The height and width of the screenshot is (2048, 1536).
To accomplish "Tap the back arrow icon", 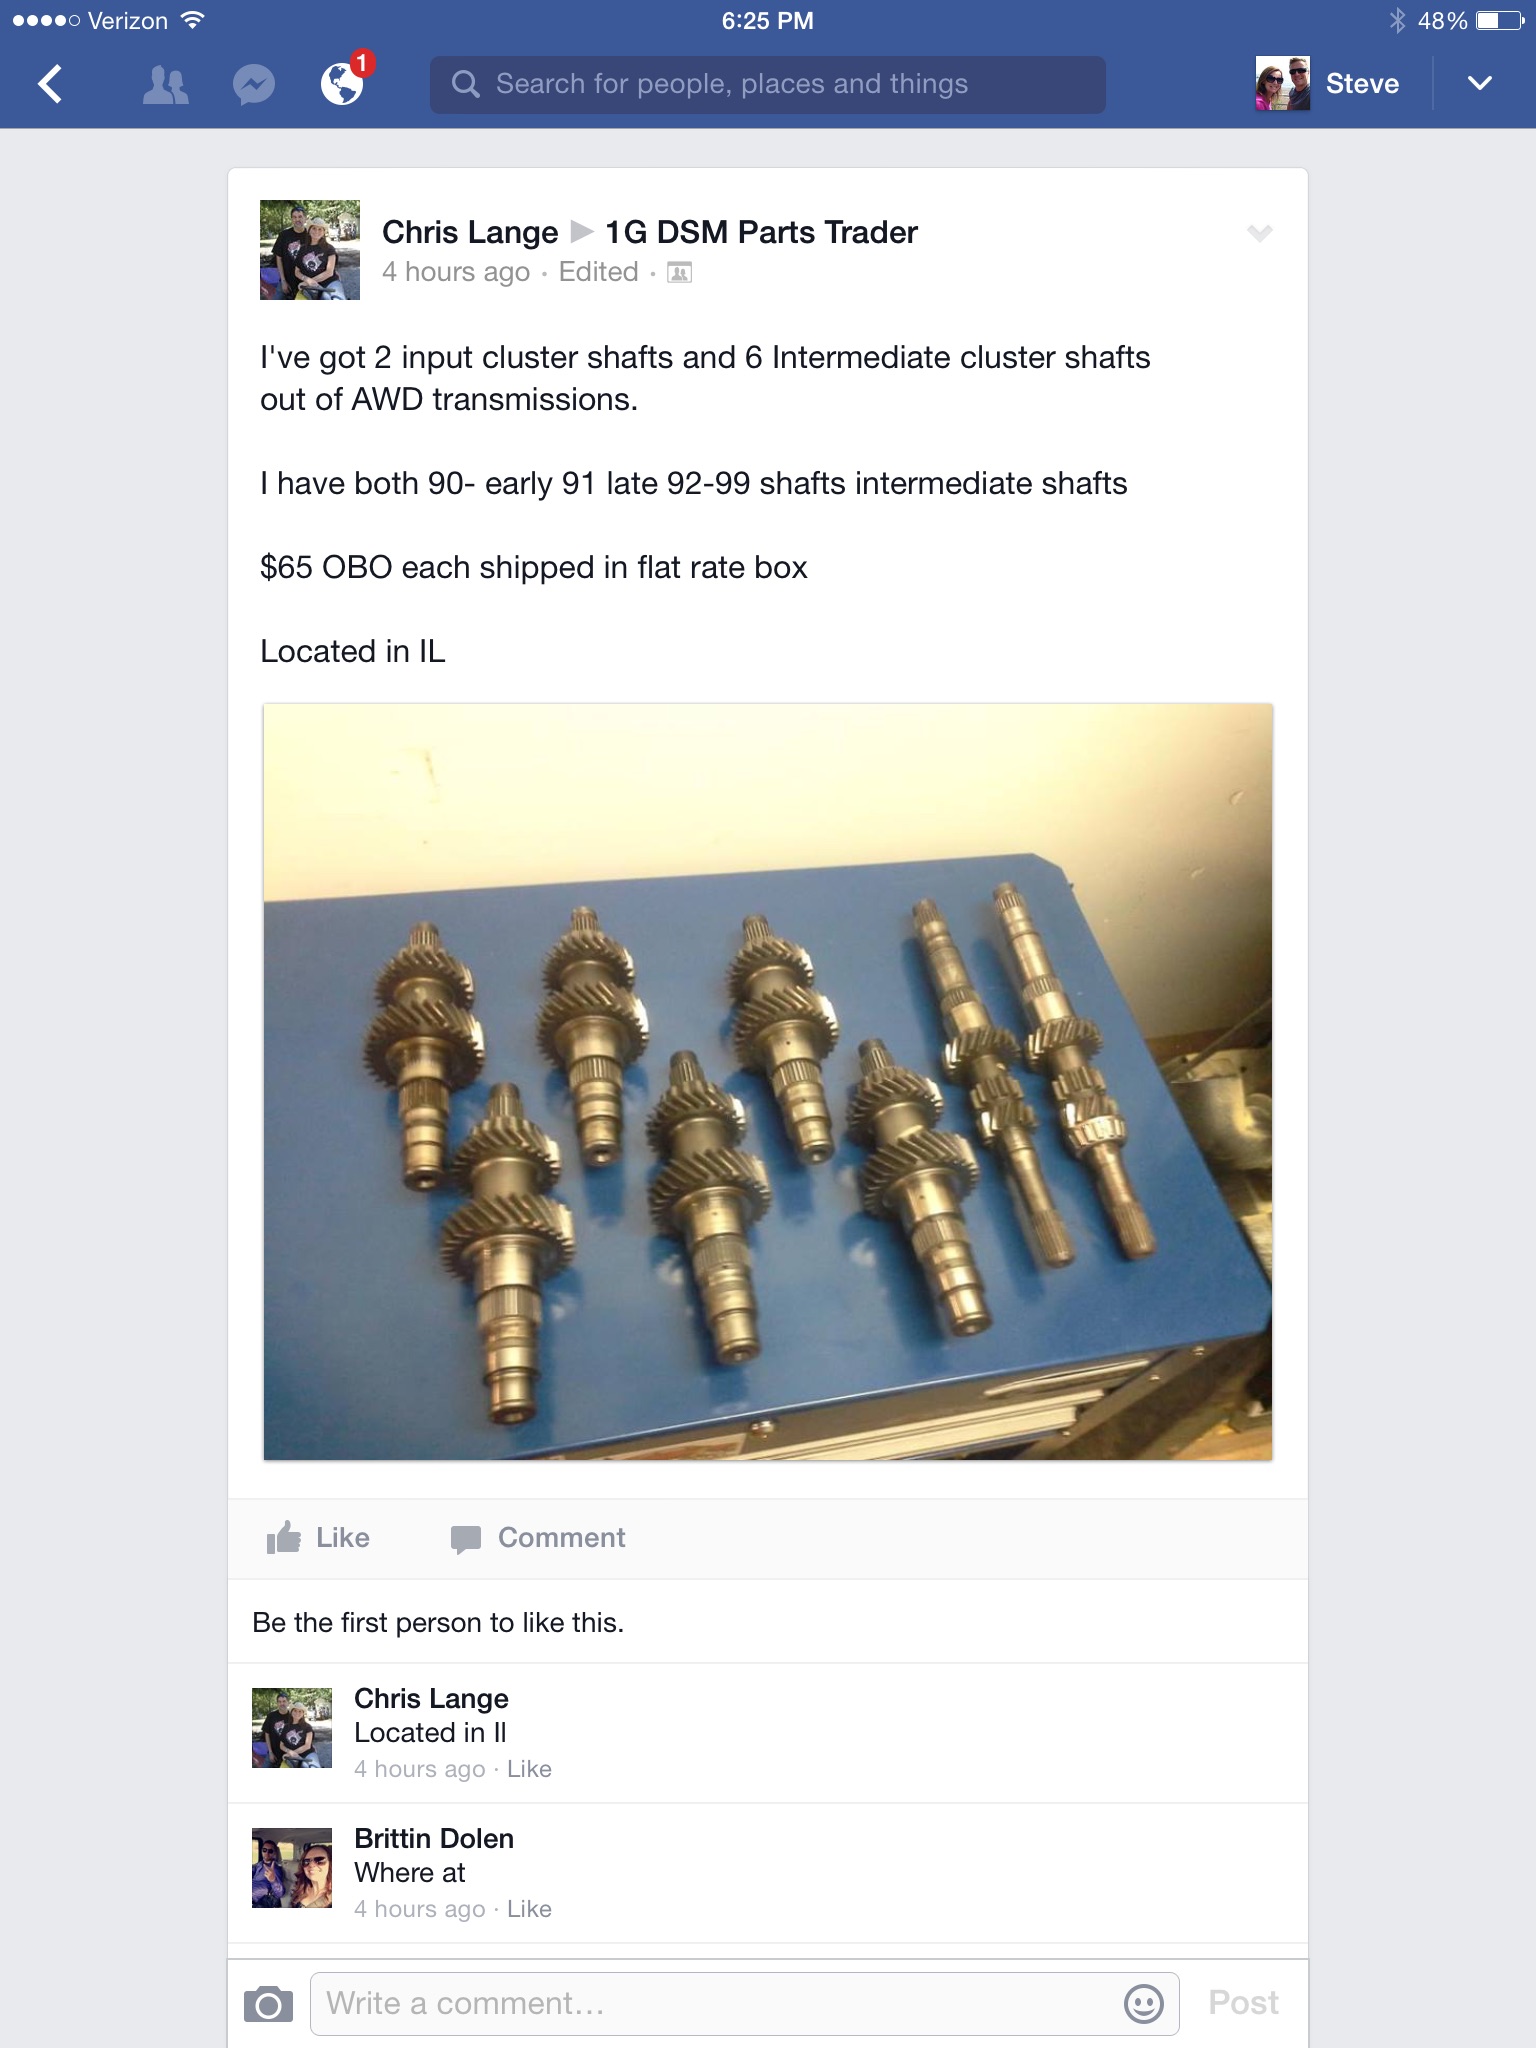I will pyautogui.click(x=50, y=84).
